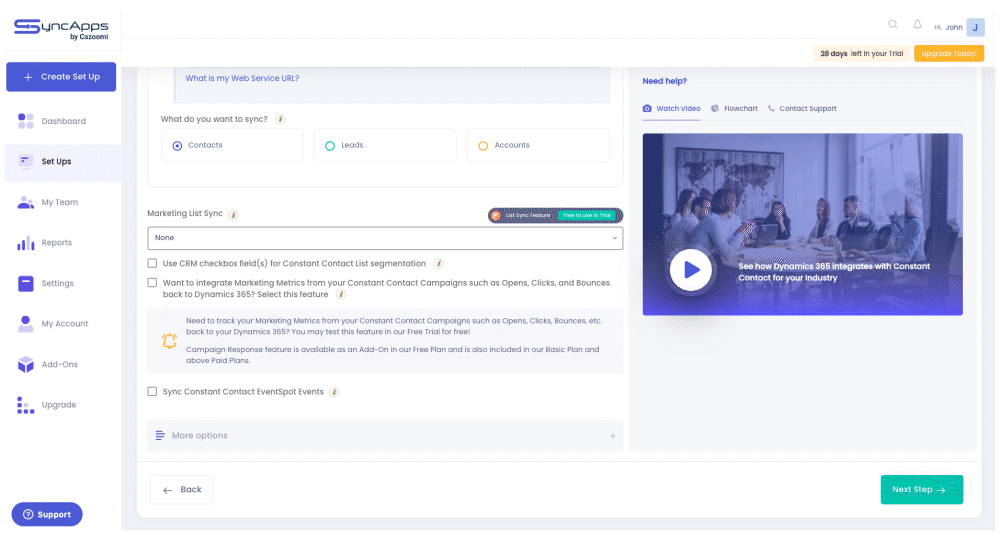Click the Flowchart tab icon
Viewport: 1000px width, 542px height.
click(715, 108)
